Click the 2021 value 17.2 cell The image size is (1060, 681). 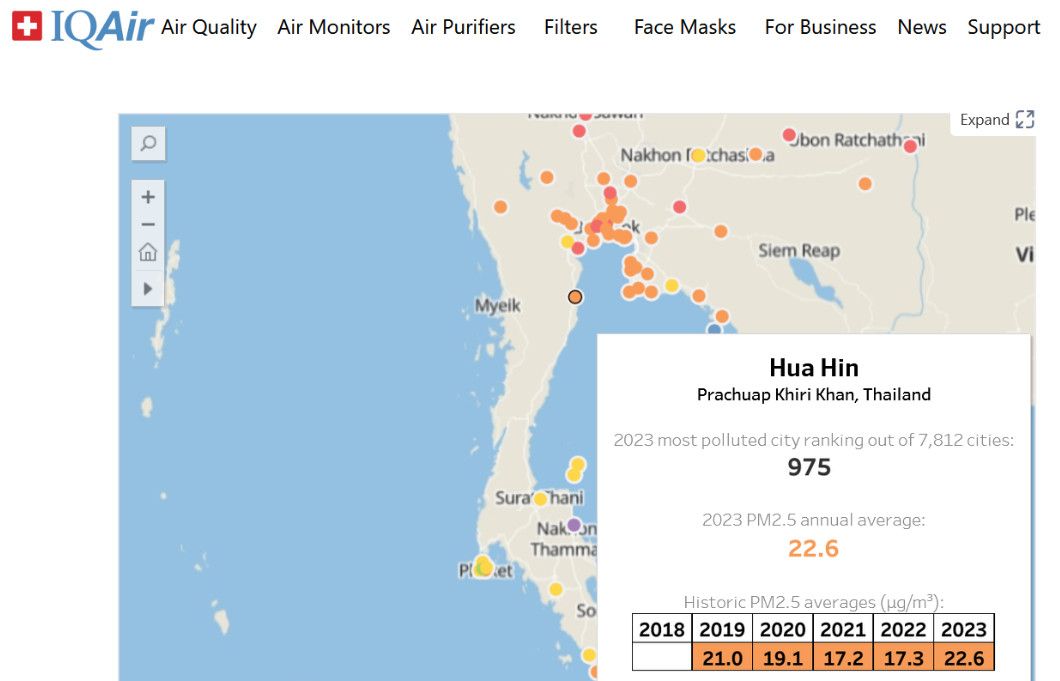coord(843,657)
